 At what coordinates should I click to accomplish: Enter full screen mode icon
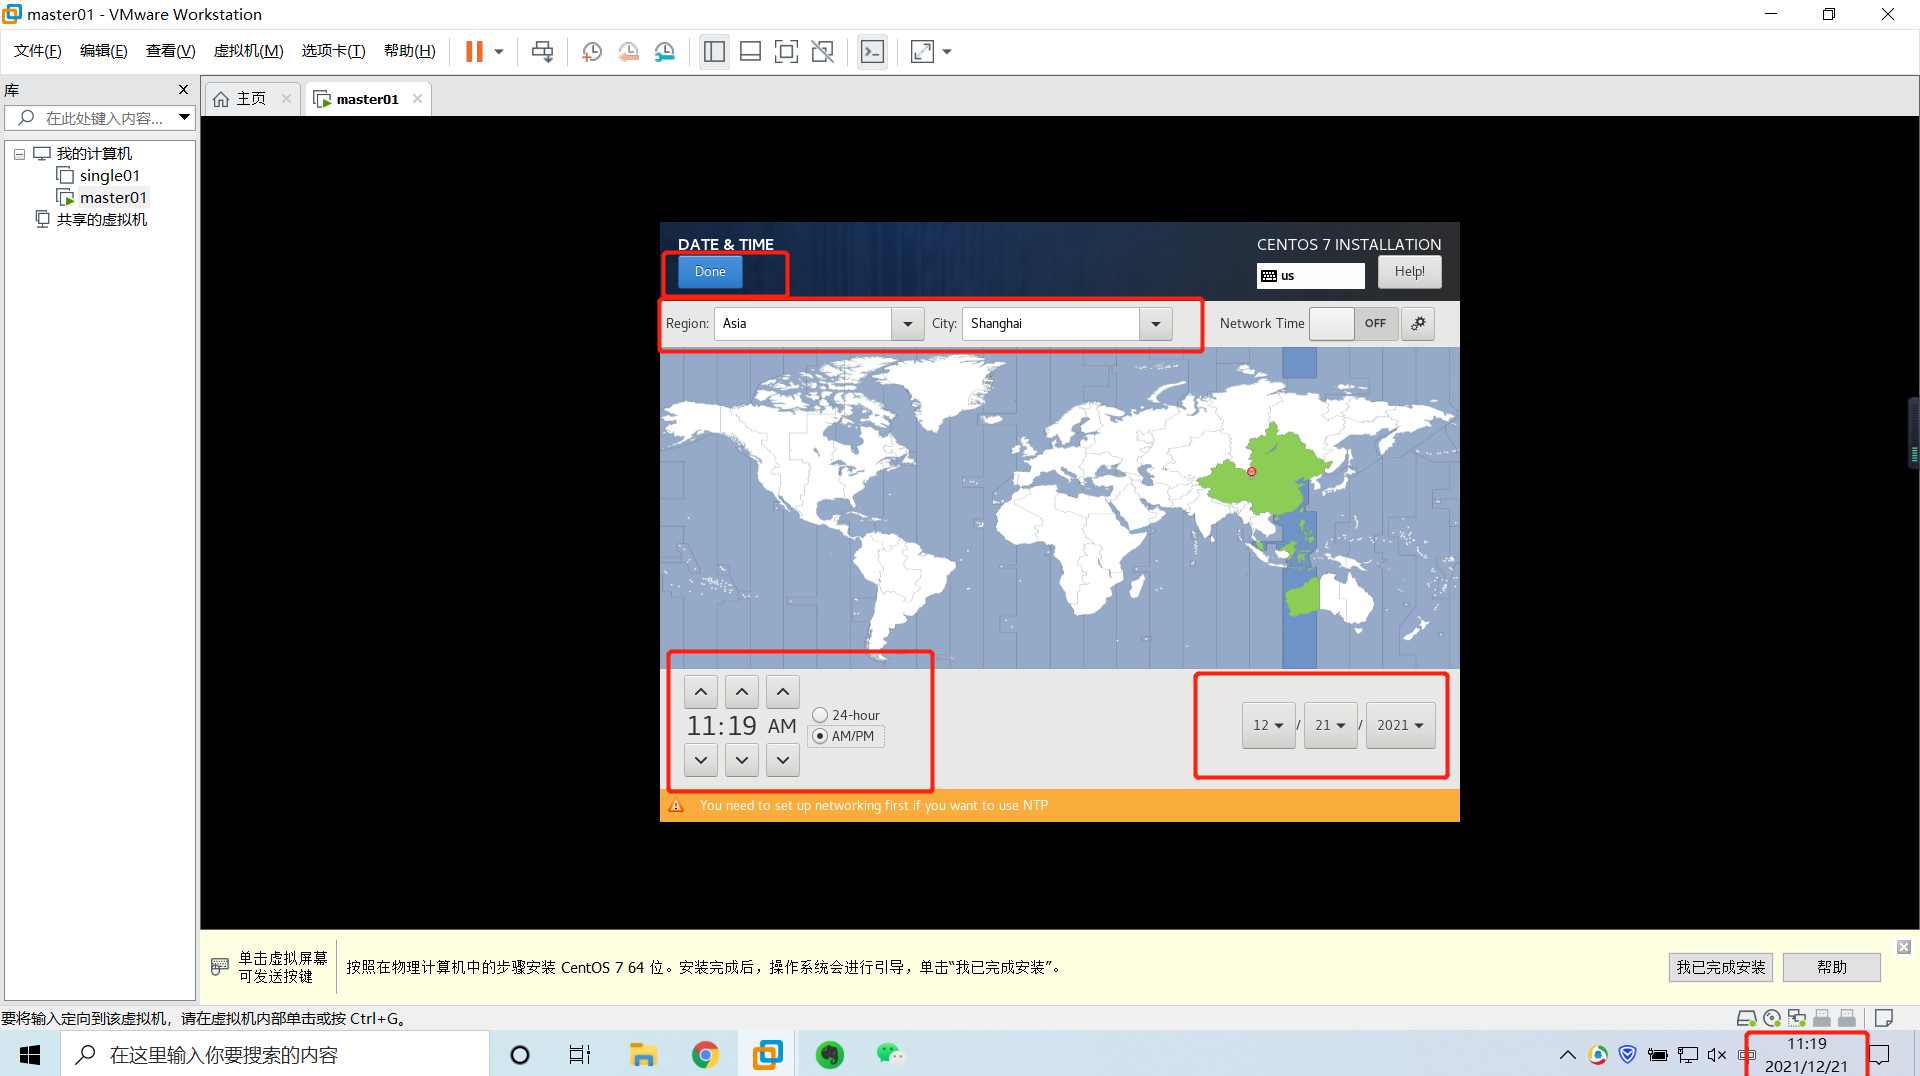(787, 52)
